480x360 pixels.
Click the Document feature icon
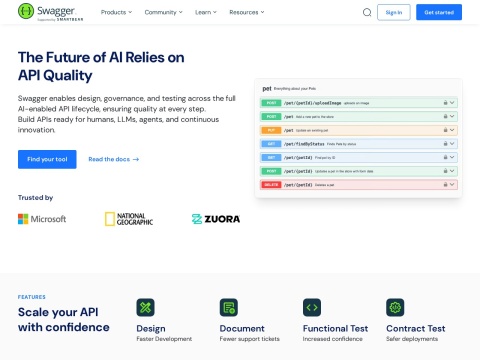pyautogui.click(x=229, y=307)
